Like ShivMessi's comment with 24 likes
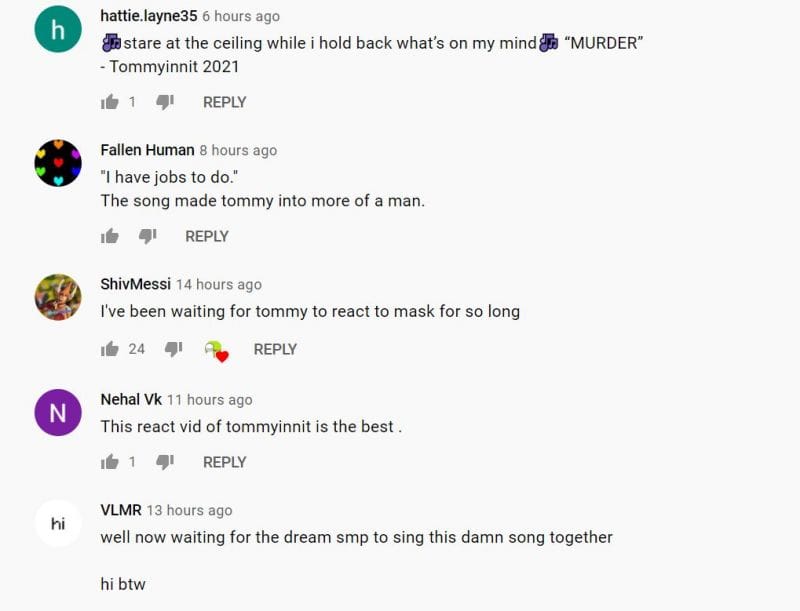The width and height of the screenshot is (800, 611). 110,349
